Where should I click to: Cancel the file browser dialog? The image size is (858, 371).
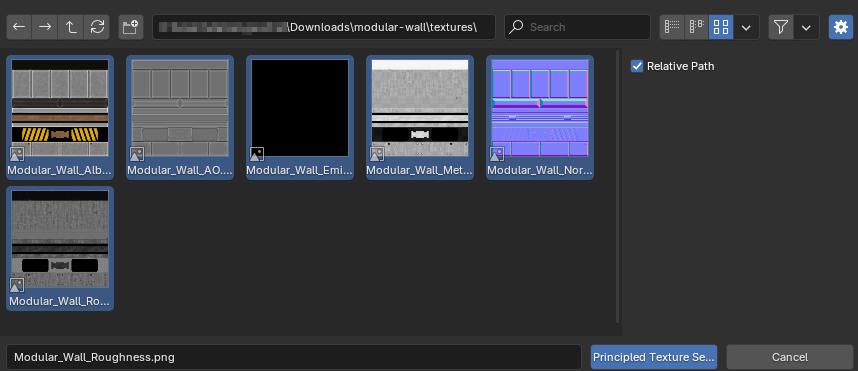click(x=790, y=357)
